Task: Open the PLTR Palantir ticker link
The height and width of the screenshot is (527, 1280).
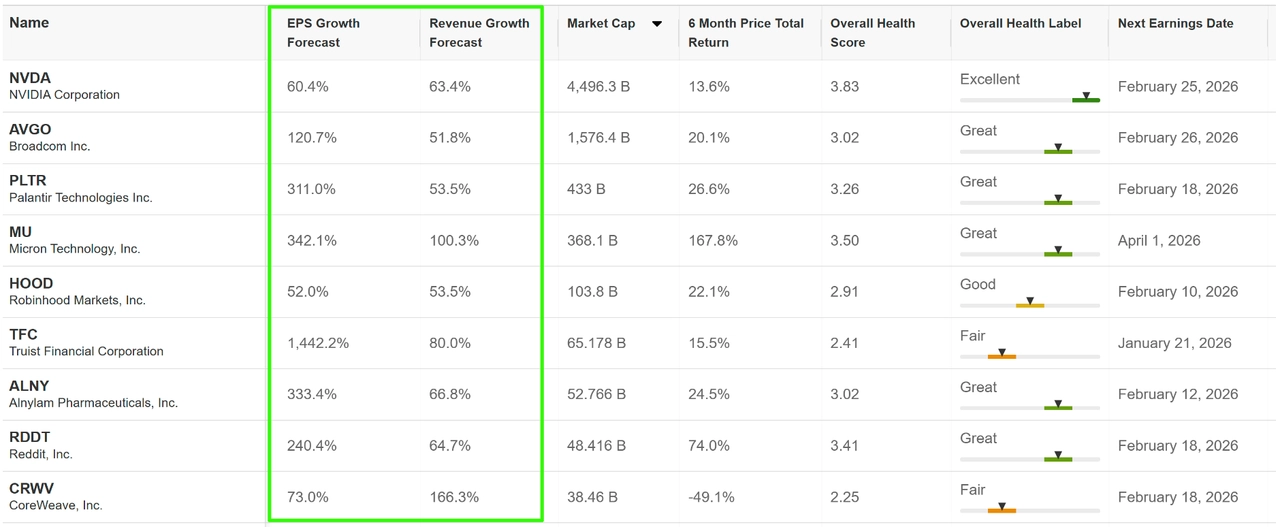Action: pyautogui.click(x=28, y=181)
